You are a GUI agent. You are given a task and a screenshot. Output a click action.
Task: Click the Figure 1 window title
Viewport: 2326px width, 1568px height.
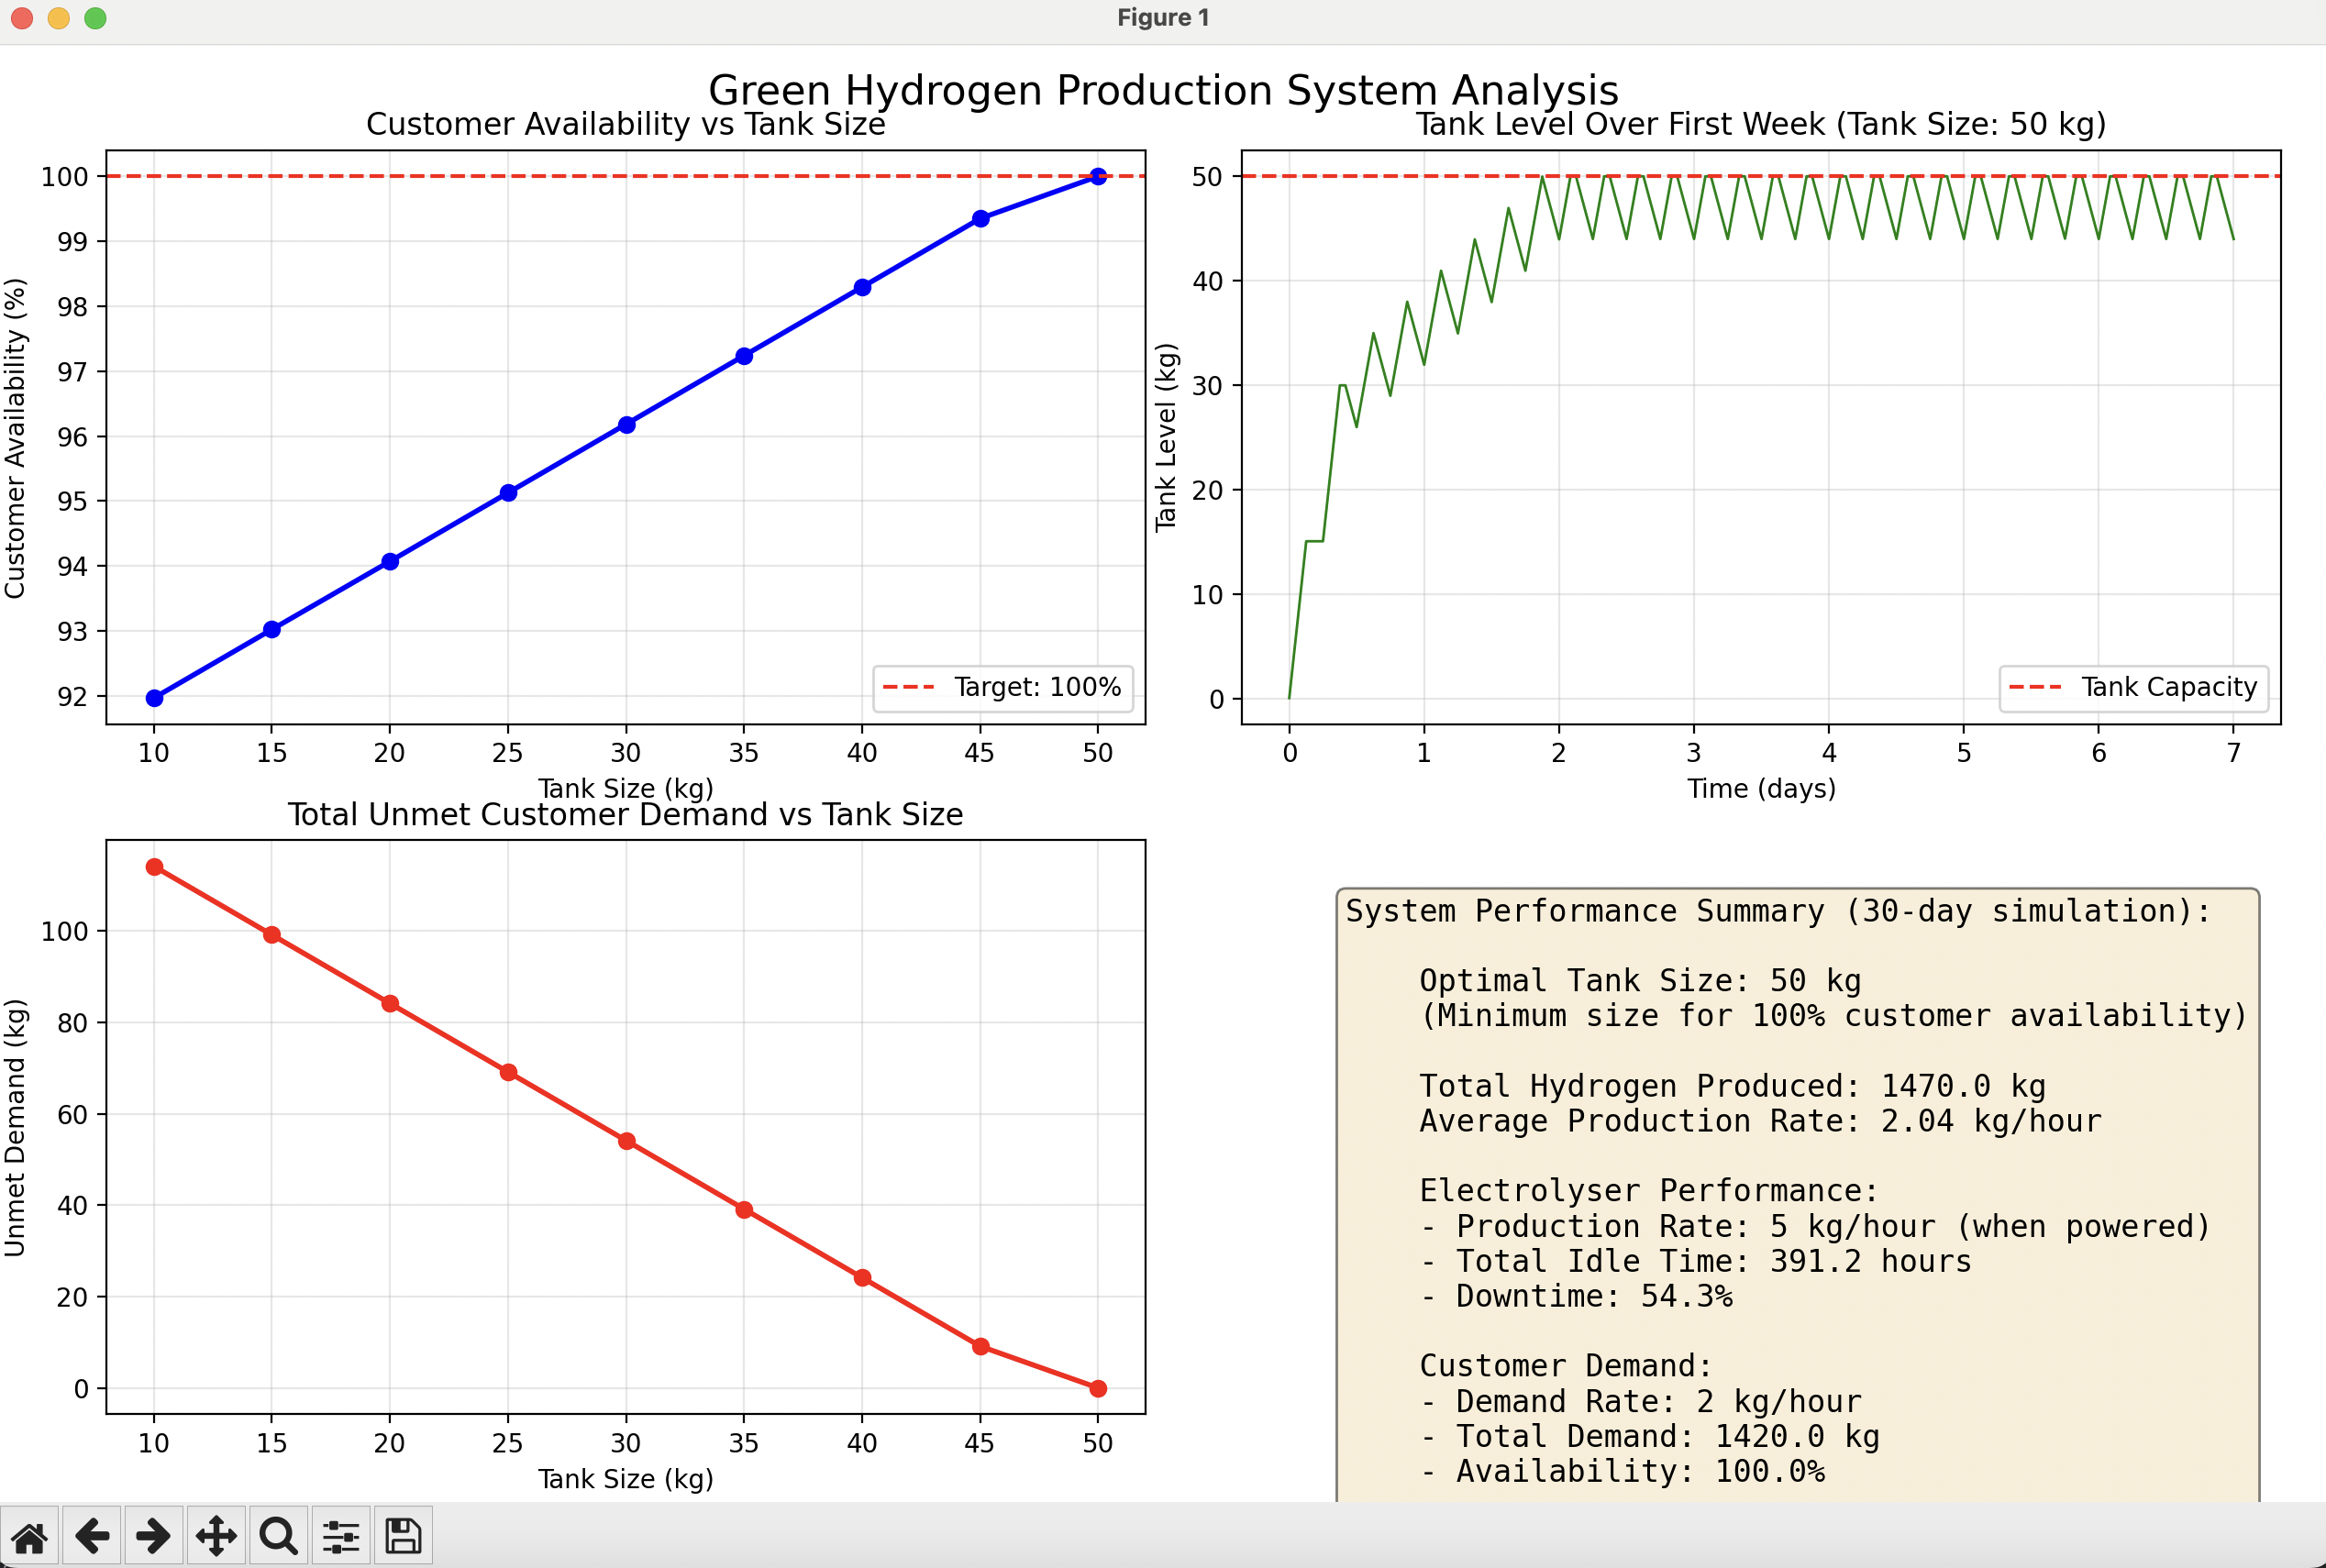click(1163, 18)
